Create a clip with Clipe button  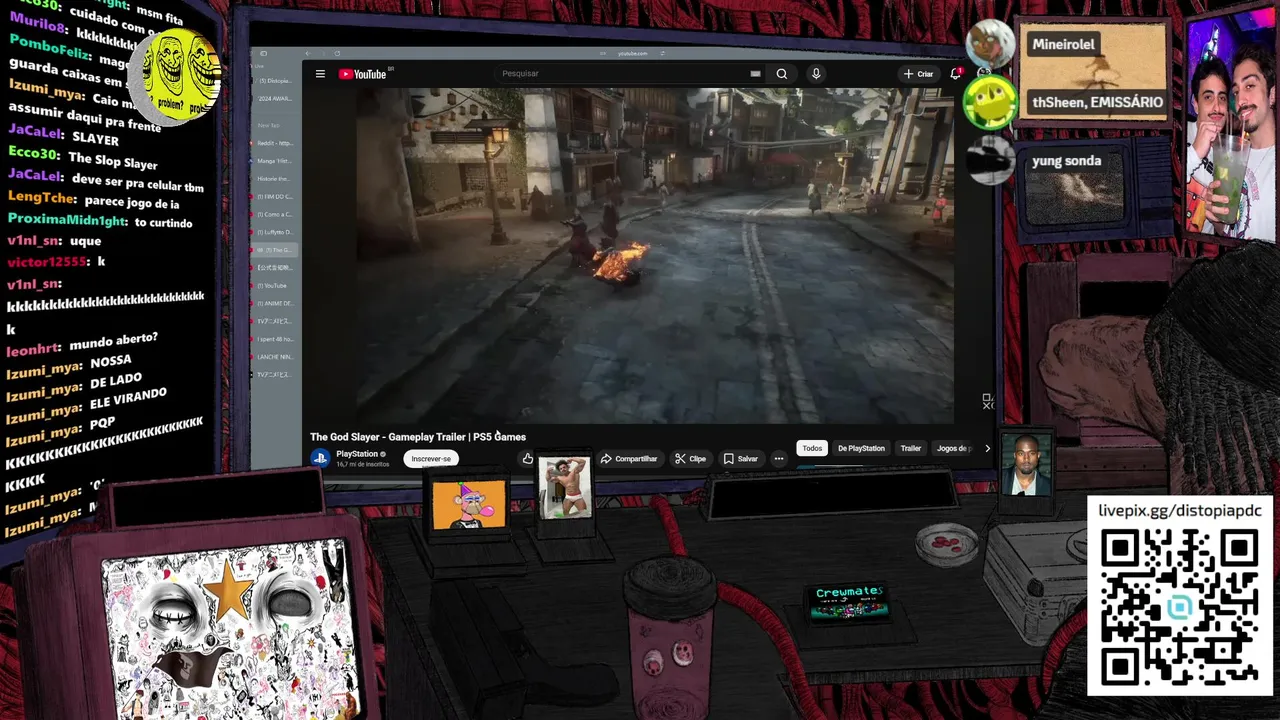click(690, 459)
